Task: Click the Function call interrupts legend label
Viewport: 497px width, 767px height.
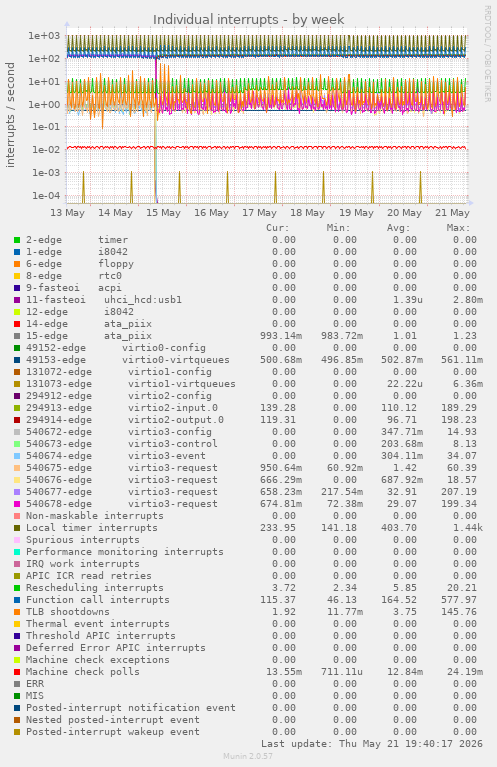Action: click(x=98, y=600)
